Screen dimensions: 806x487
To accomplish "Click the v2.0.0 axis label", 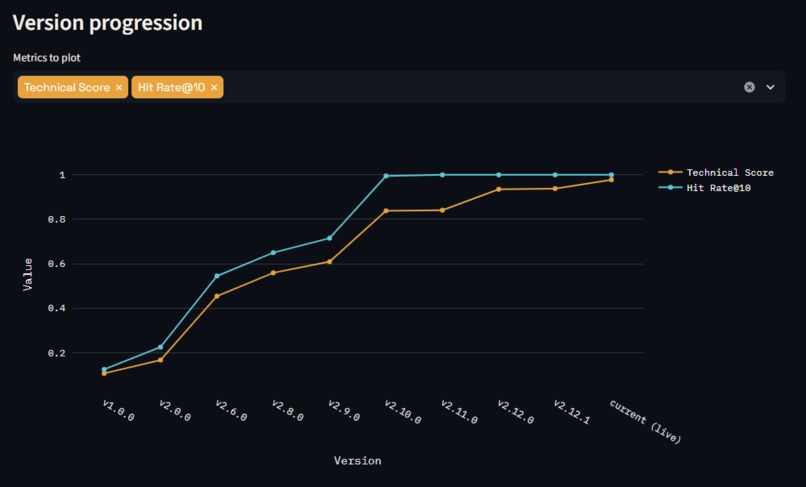I will click(x=175, y=410).
